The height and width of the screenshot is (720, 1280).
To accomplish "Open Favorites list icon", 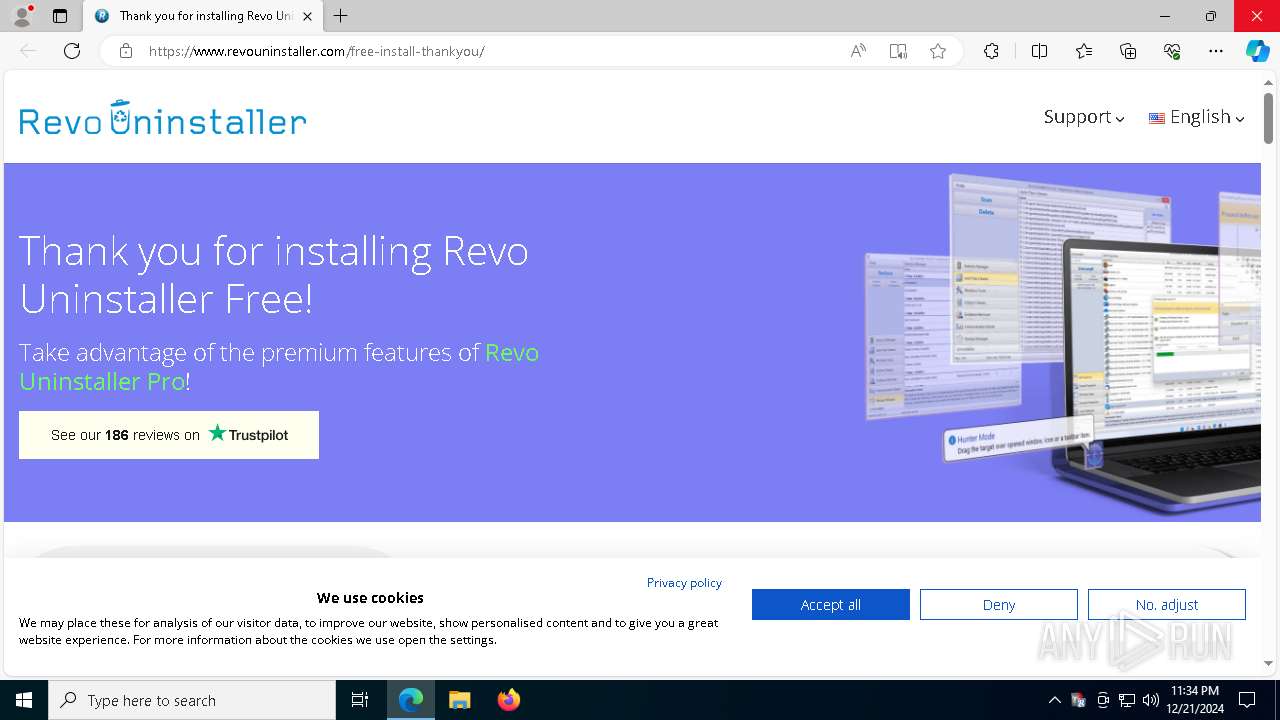I will [x=1084, y=51].
